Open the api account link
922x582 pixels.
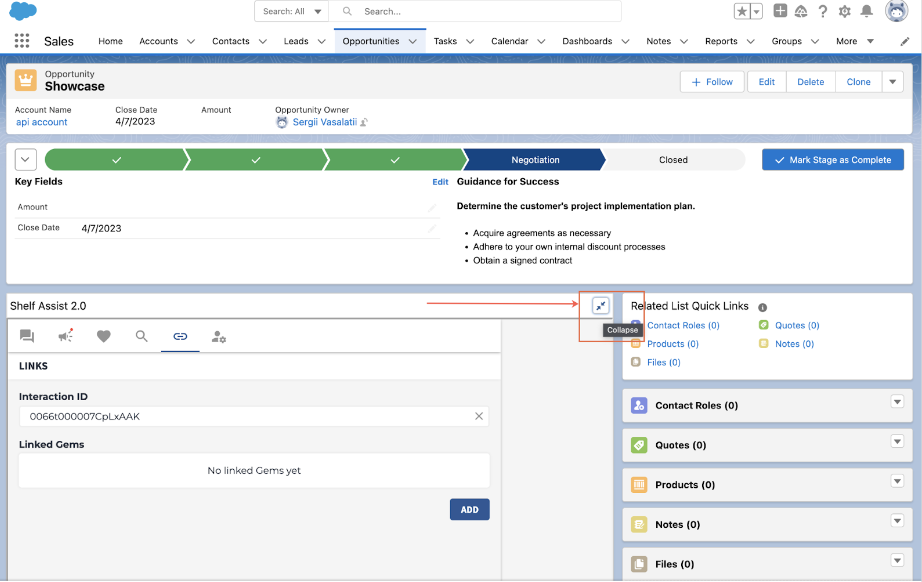point(42,122)
